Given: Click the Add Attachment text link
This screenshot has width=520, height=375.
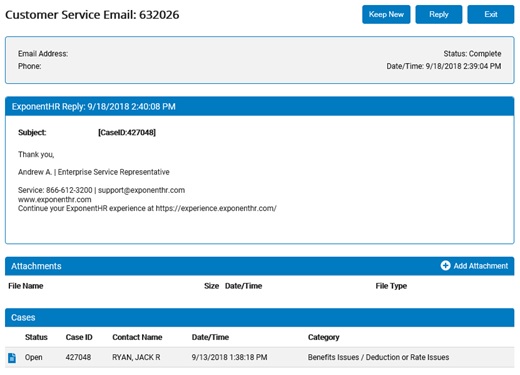Looking at the screenshot, I should coord(481,266).
